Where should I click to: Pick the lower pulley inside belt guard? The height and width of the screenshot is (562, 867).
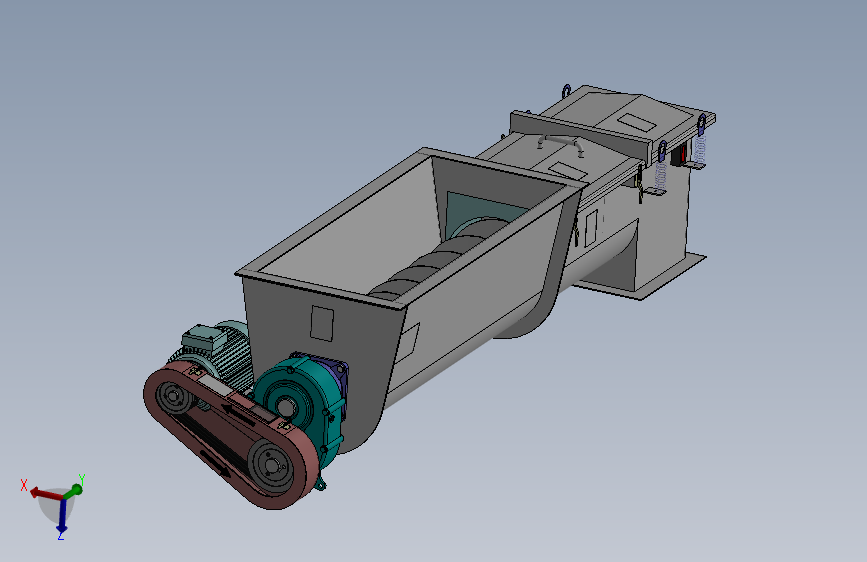[270, 466]
